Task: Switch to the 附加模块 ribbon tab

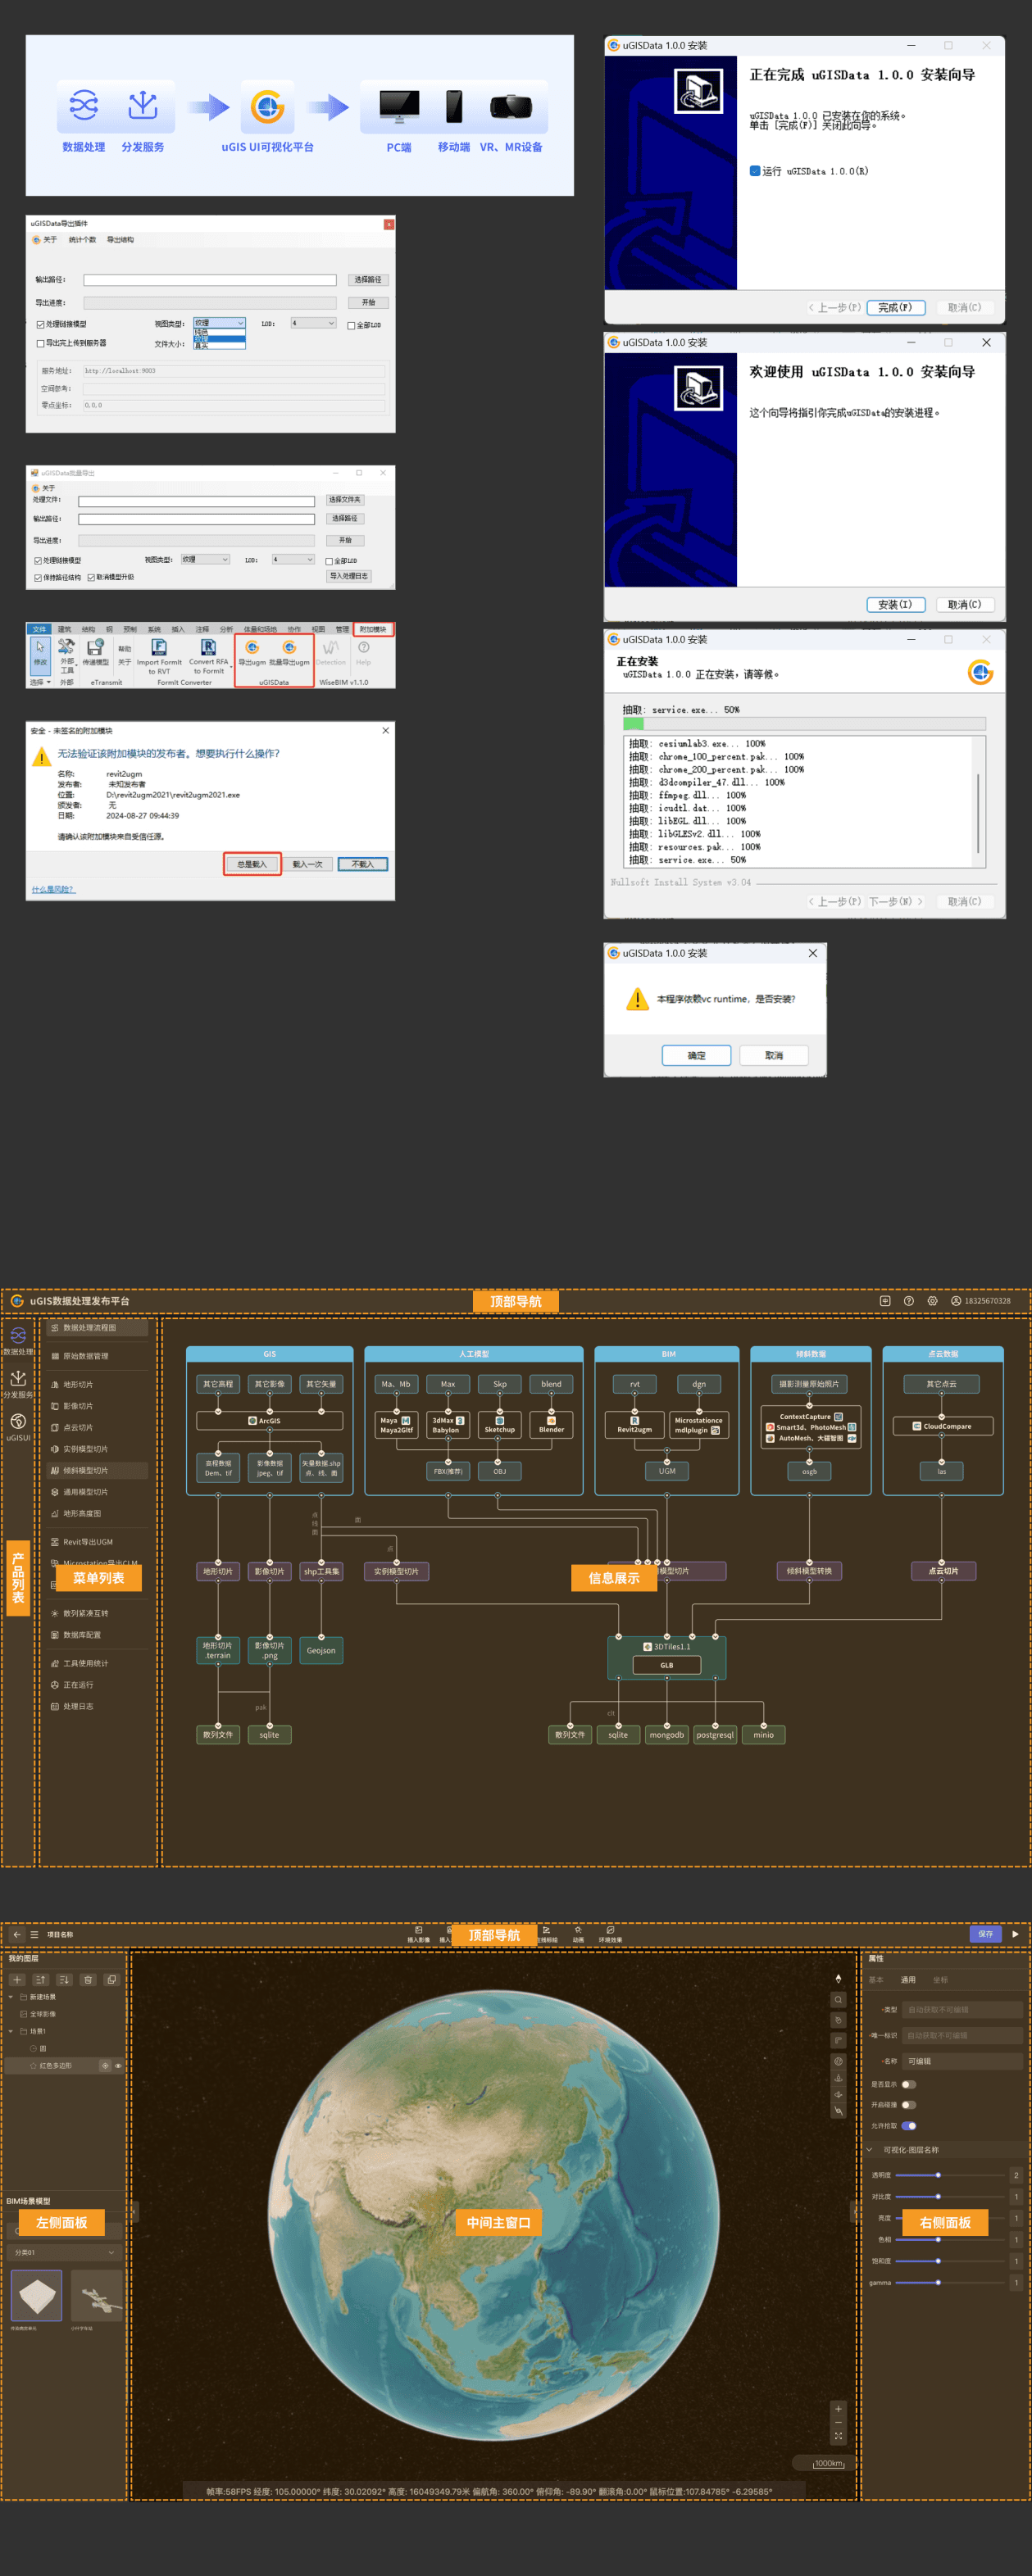Action: pos(373,629)
